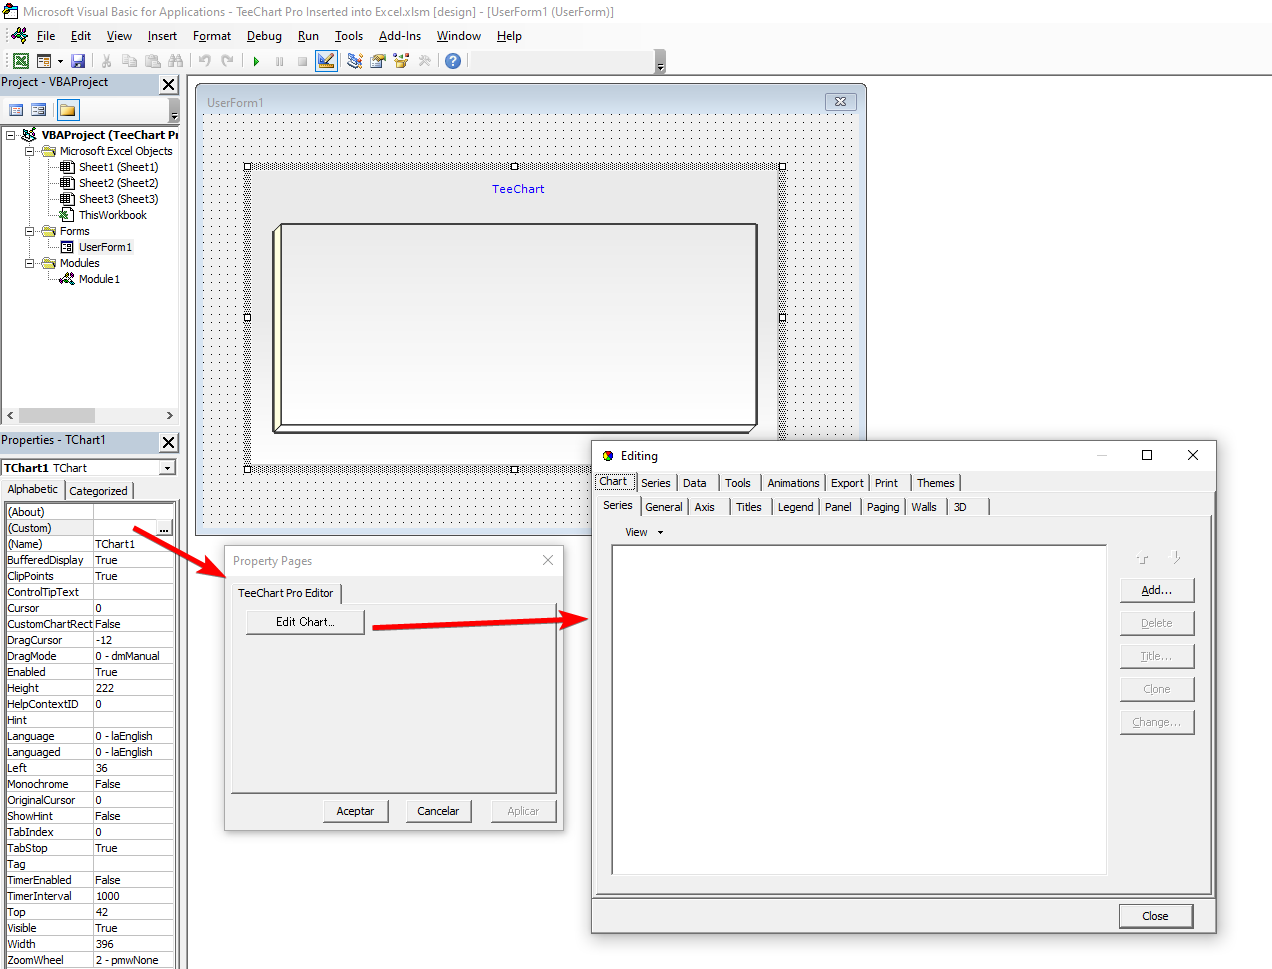
Task: Toggle Design Mode in the toolbar
Action: [326, 61]
